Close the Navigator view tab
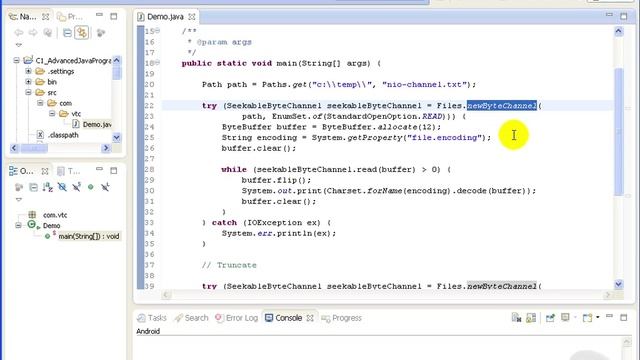This screenshot has width=640, height=360. click(x=45, y=17)
